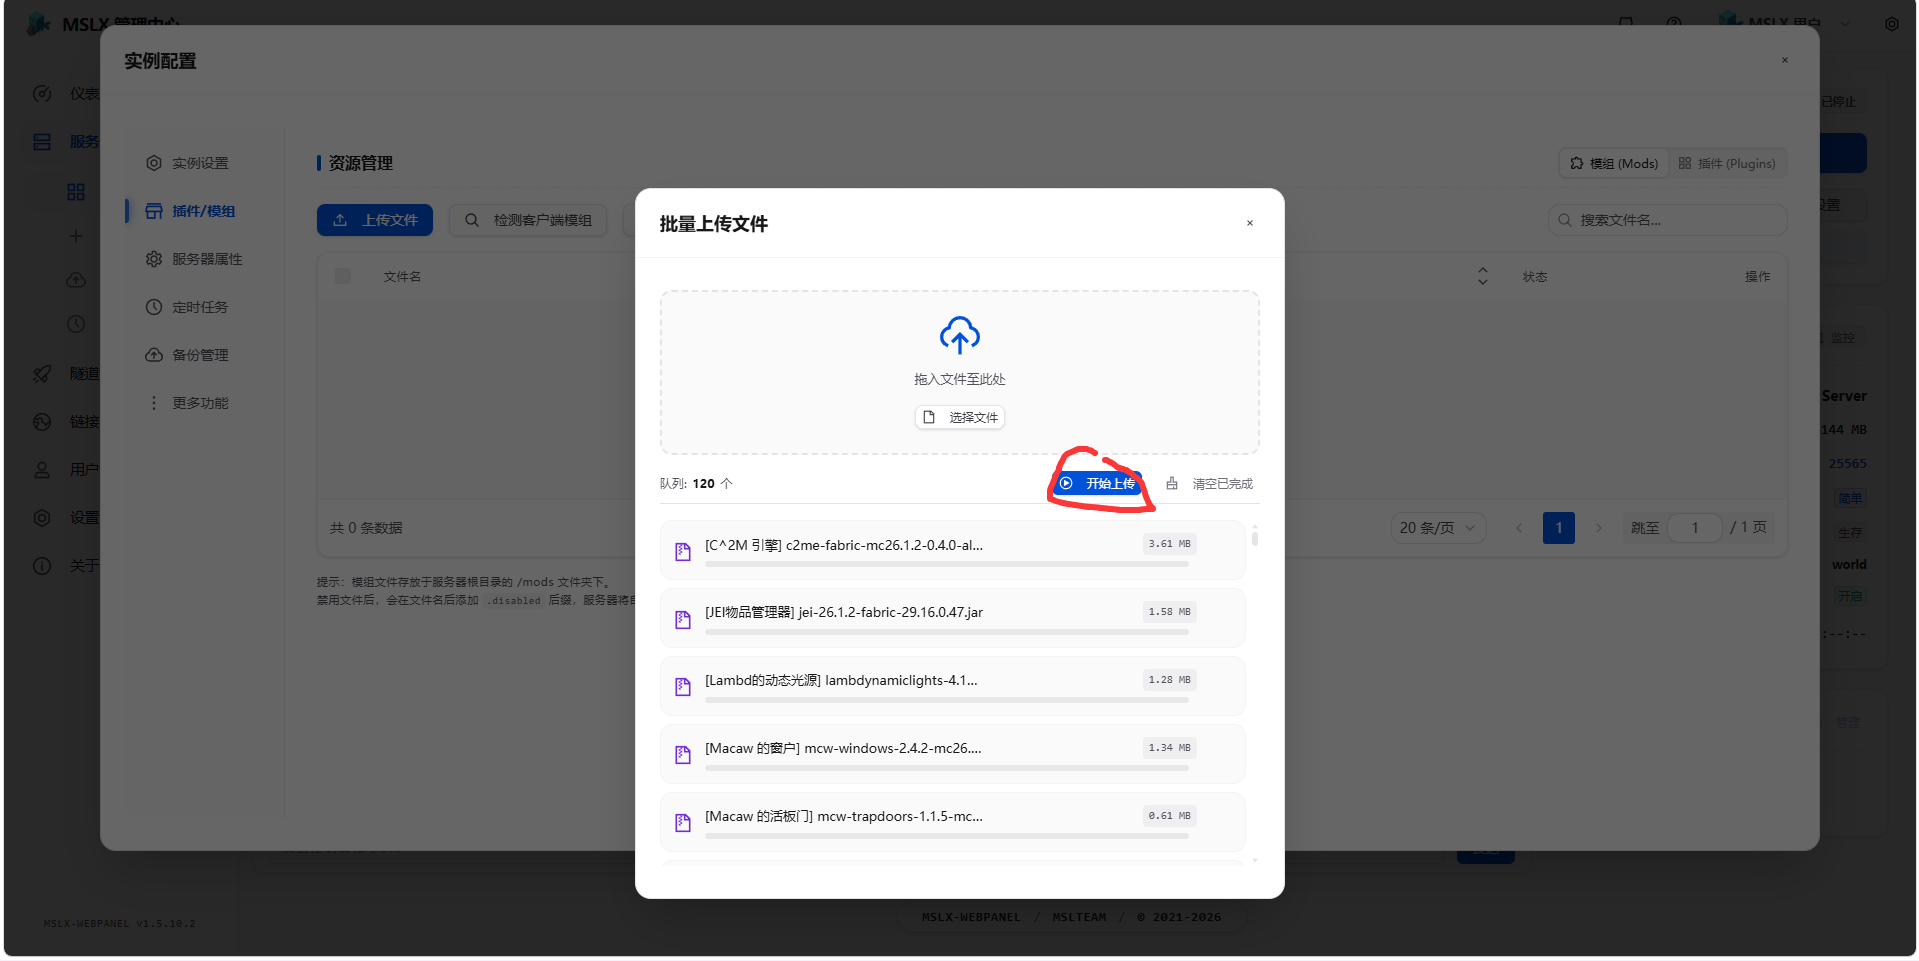Click the 搜索文件名 search field
1919x961 pixels.
pyautogui.click(x=1667, y=220)
